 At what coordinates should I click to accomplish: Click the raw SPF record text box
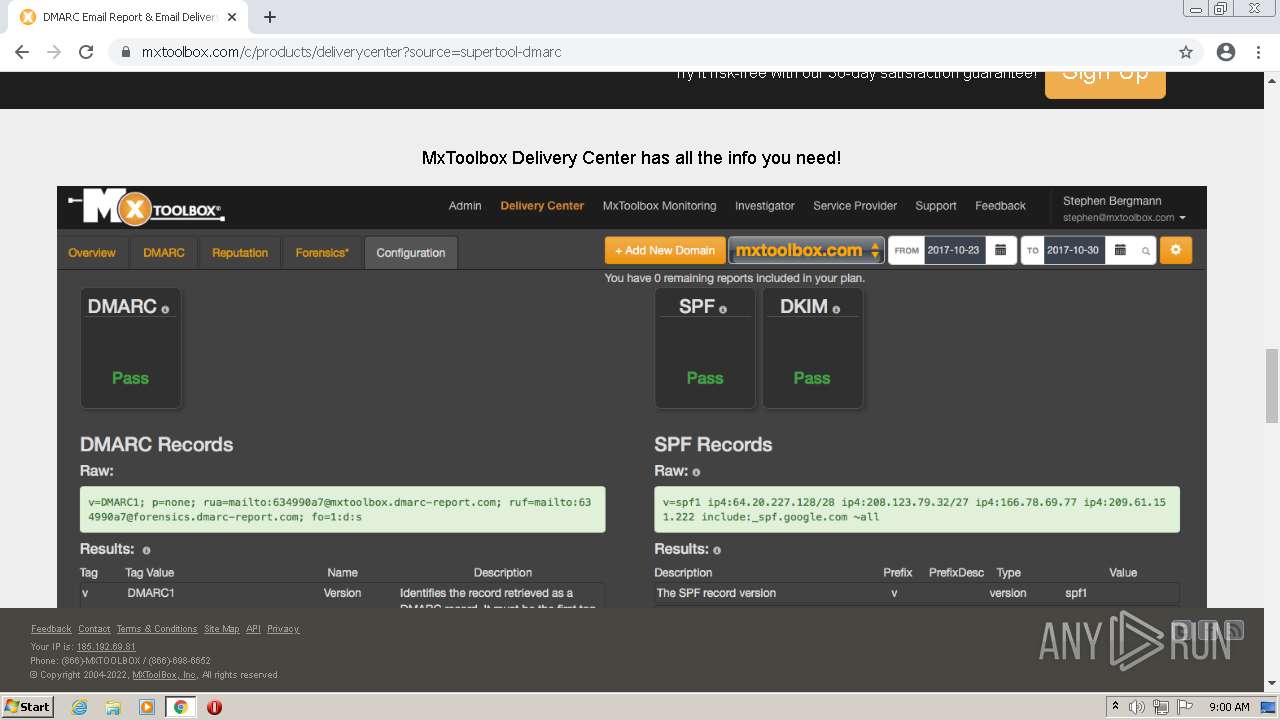point(917,509)
